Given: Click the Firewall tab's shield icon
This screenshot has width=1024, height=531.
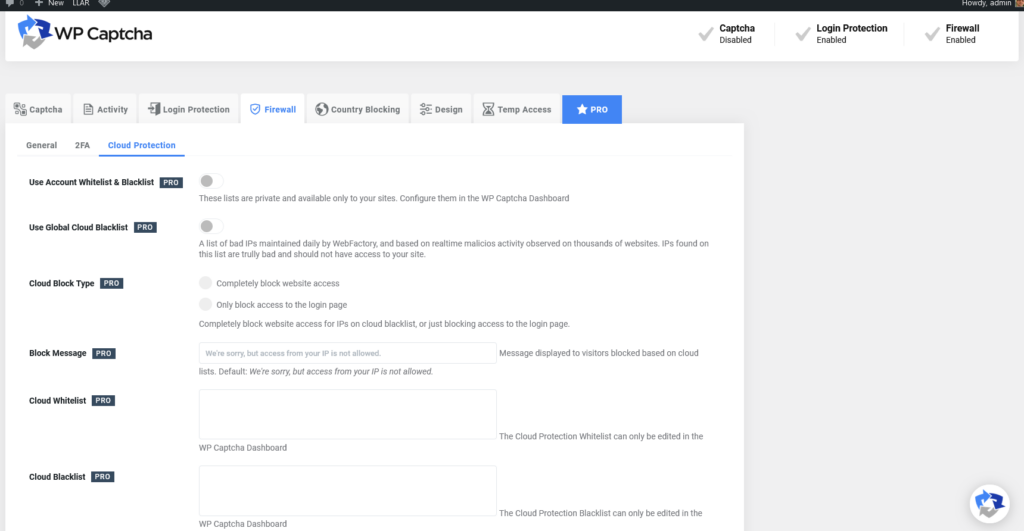Looking at the screenshot, I should pyautogui.click(x=255, y=109).
